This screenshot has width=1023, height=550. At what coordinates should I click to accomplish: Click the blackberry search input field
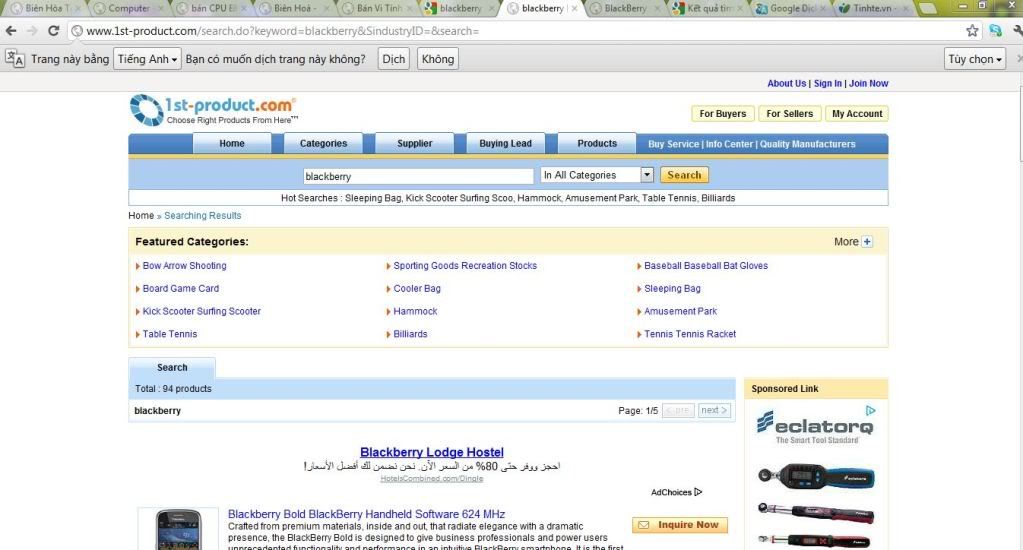418,176
